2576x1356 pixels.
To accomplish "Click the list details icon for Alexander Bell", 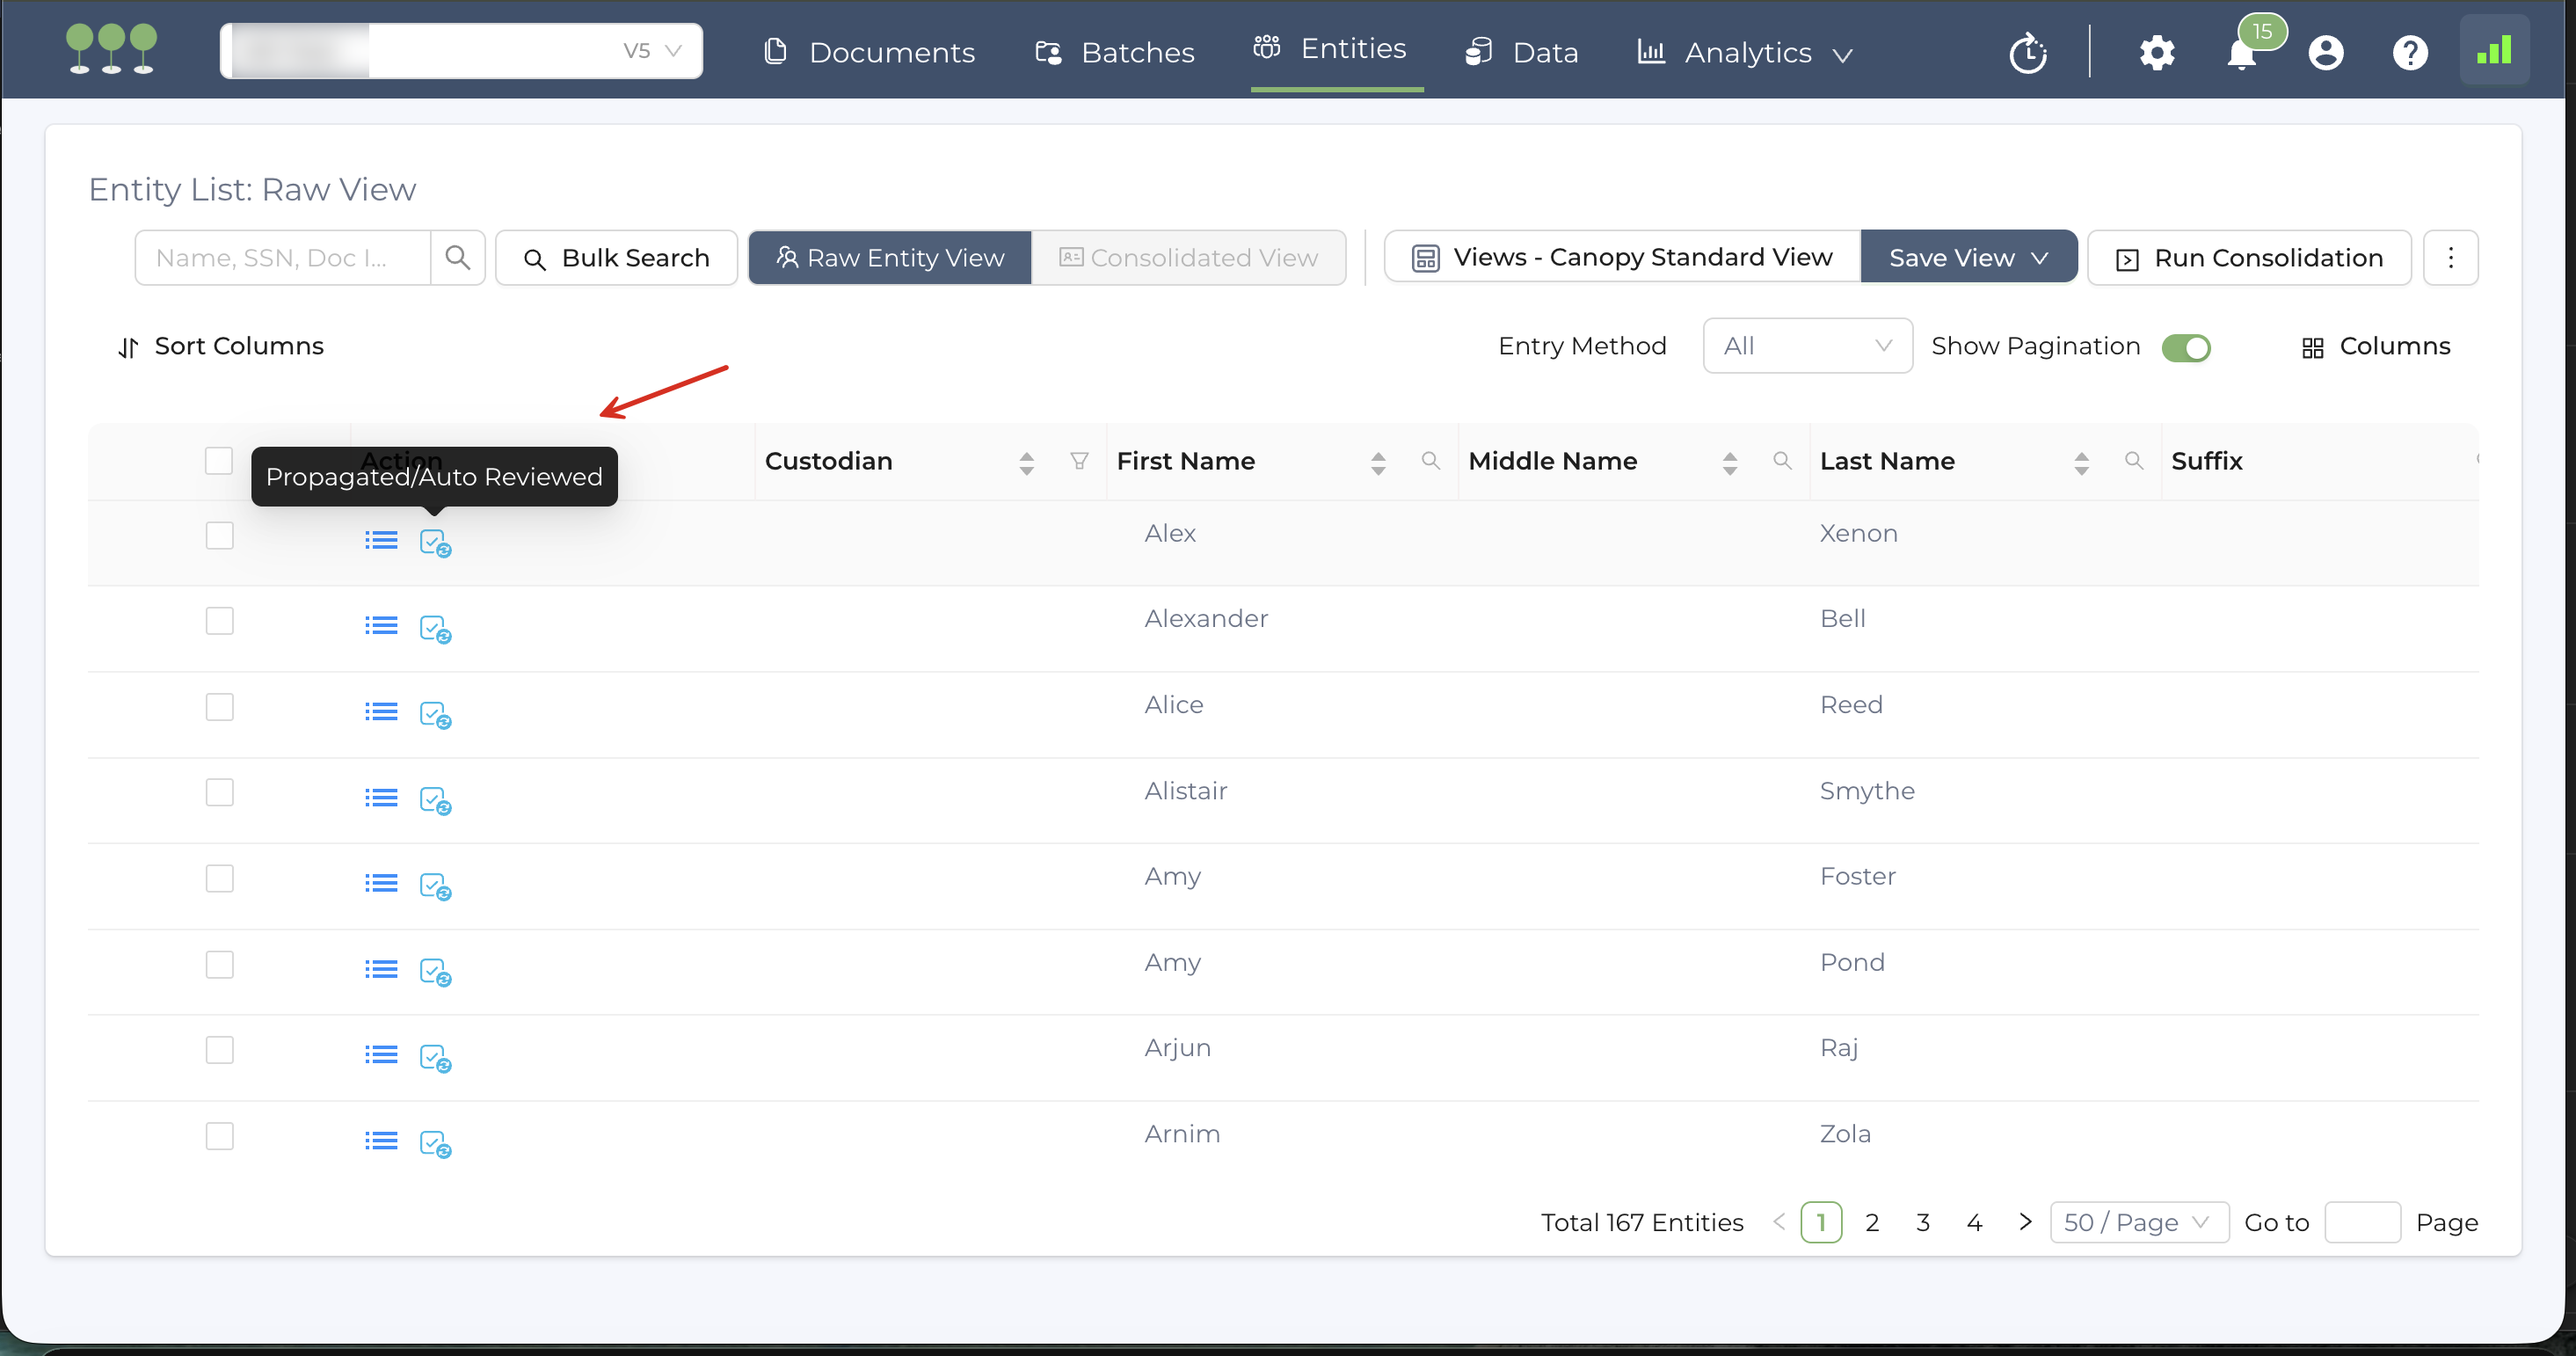I will coord(381,626).
